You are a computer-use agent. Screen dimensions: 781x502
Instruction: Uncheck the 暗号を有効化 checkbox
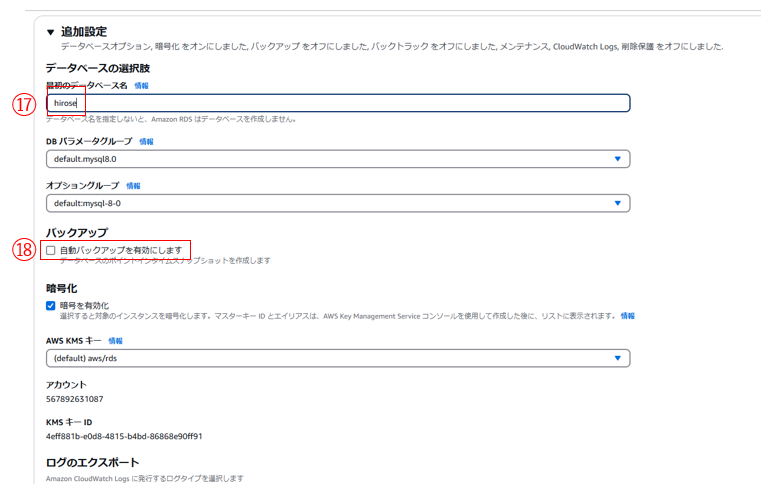(51, 305)
